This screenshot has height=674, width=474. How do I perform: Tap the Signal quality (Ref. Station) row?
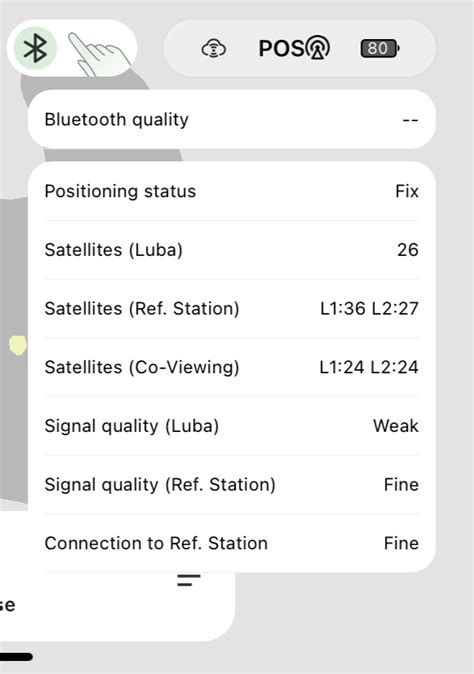coord(232,484)
